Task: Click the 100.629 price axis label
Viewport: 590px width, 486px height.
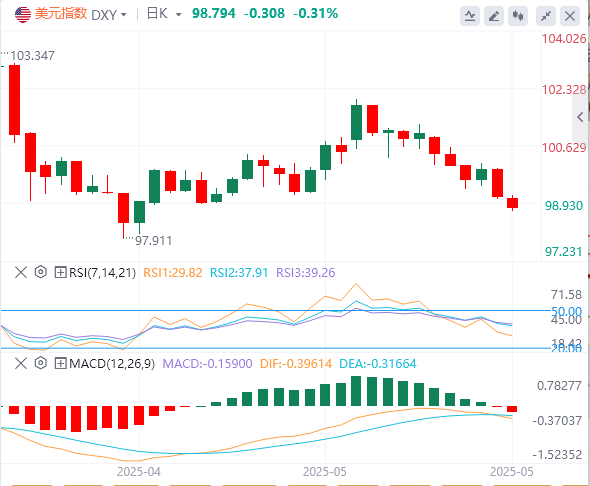Action: click(x=564, y=147)
